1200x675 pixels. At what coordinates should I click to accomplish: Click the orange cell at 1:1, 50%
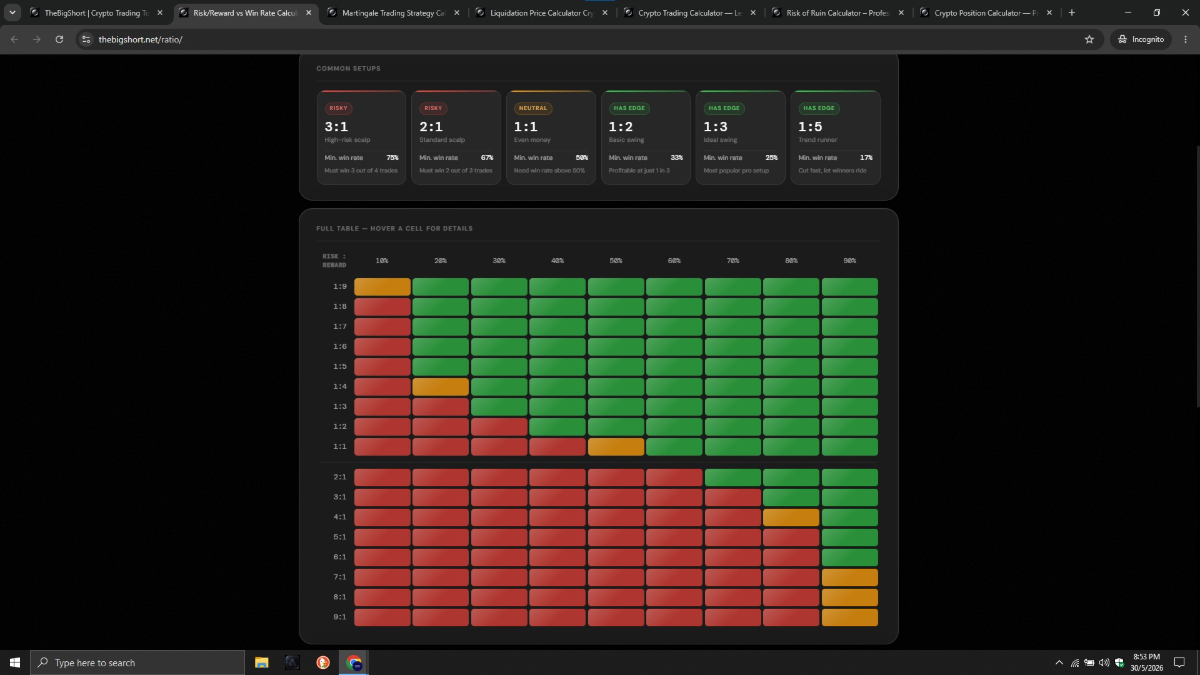coord(616,447)
